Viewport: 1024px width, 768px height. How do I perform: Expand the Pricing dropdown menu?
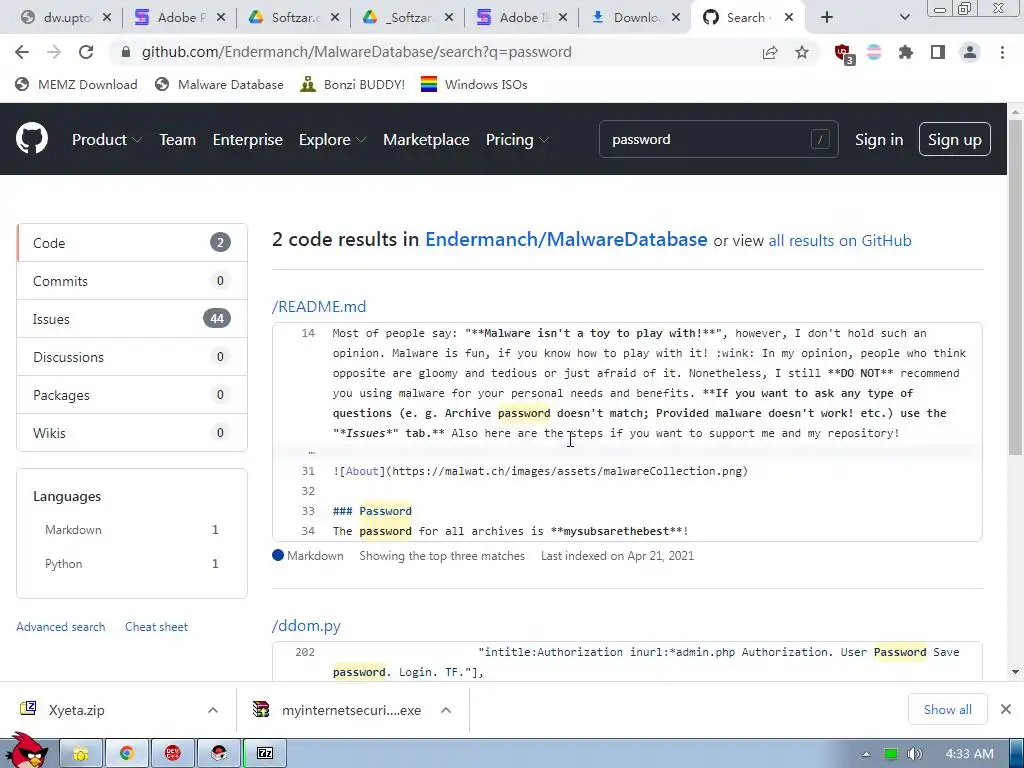(x=517, y=140)
